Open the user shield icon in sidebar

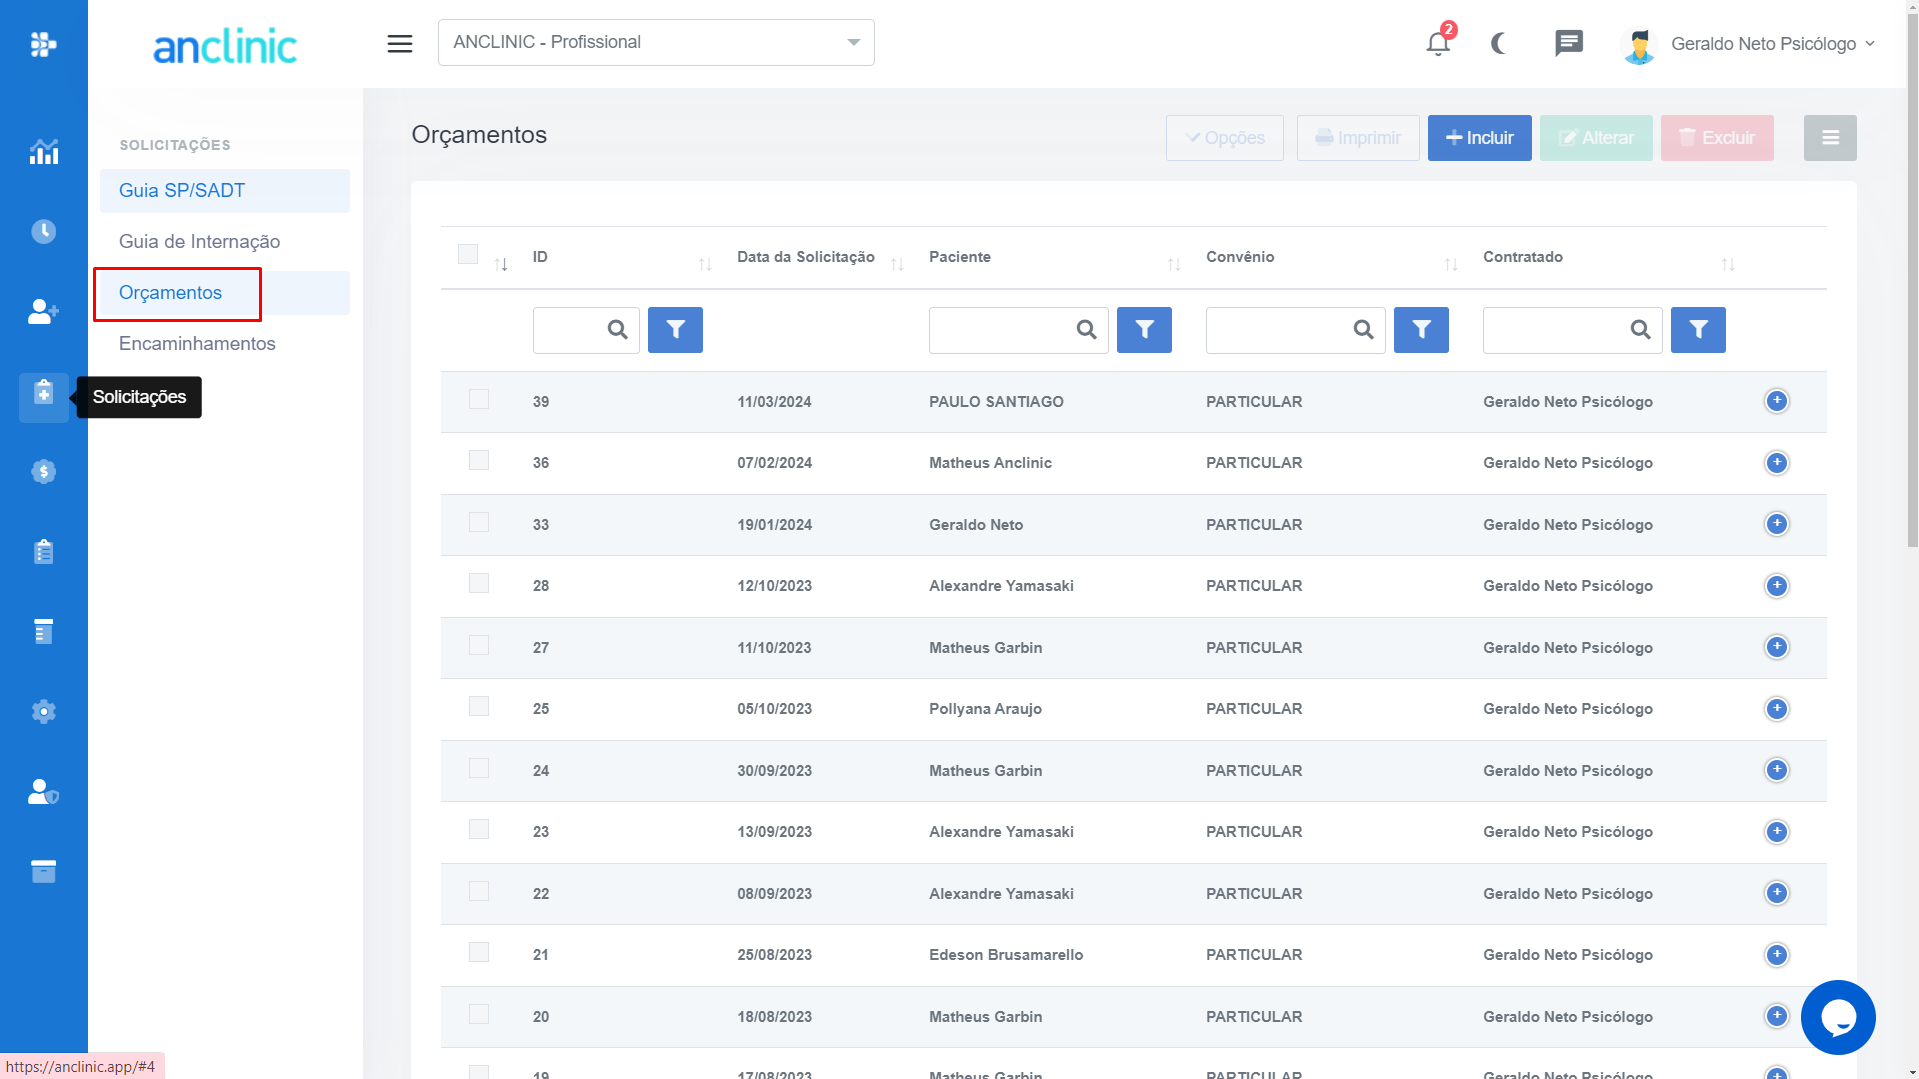pyautogui.click(x=43, y=791)
